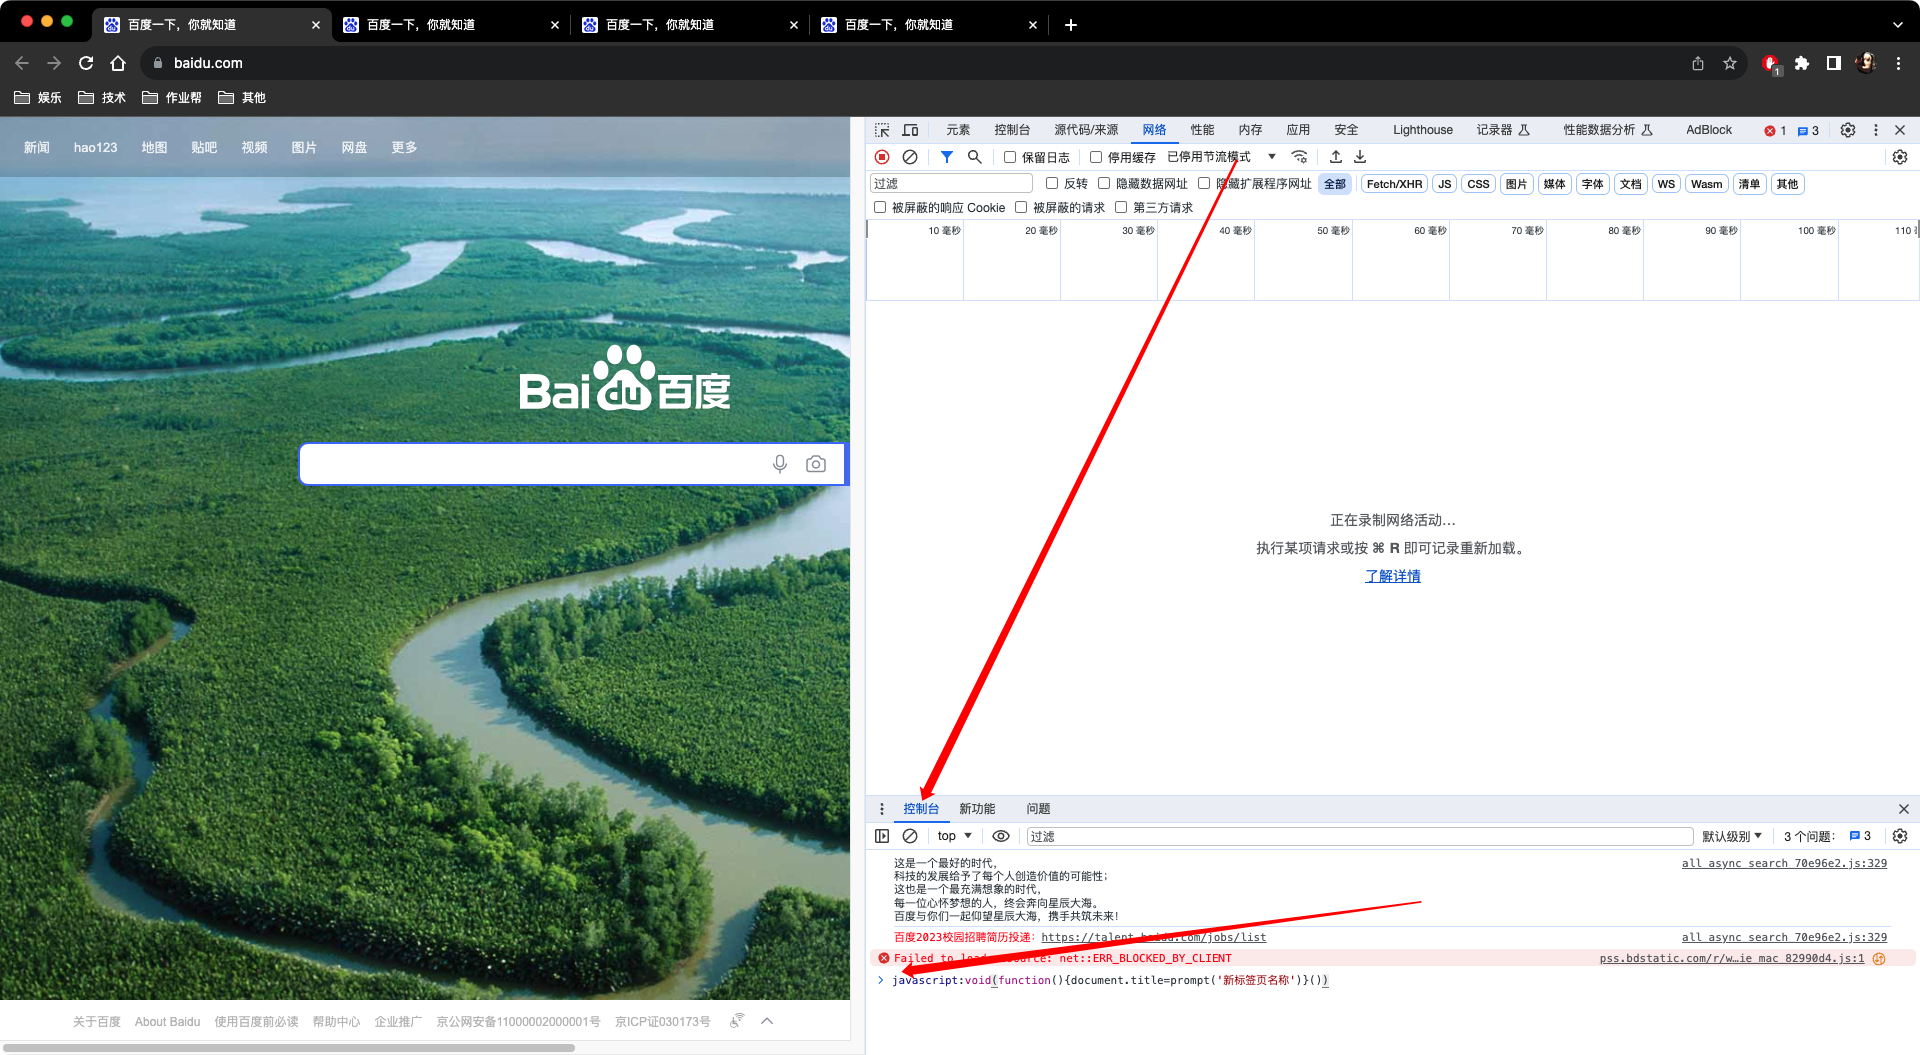Create live expression eye icon
1920x1055 pixels.
point(1001,836)
